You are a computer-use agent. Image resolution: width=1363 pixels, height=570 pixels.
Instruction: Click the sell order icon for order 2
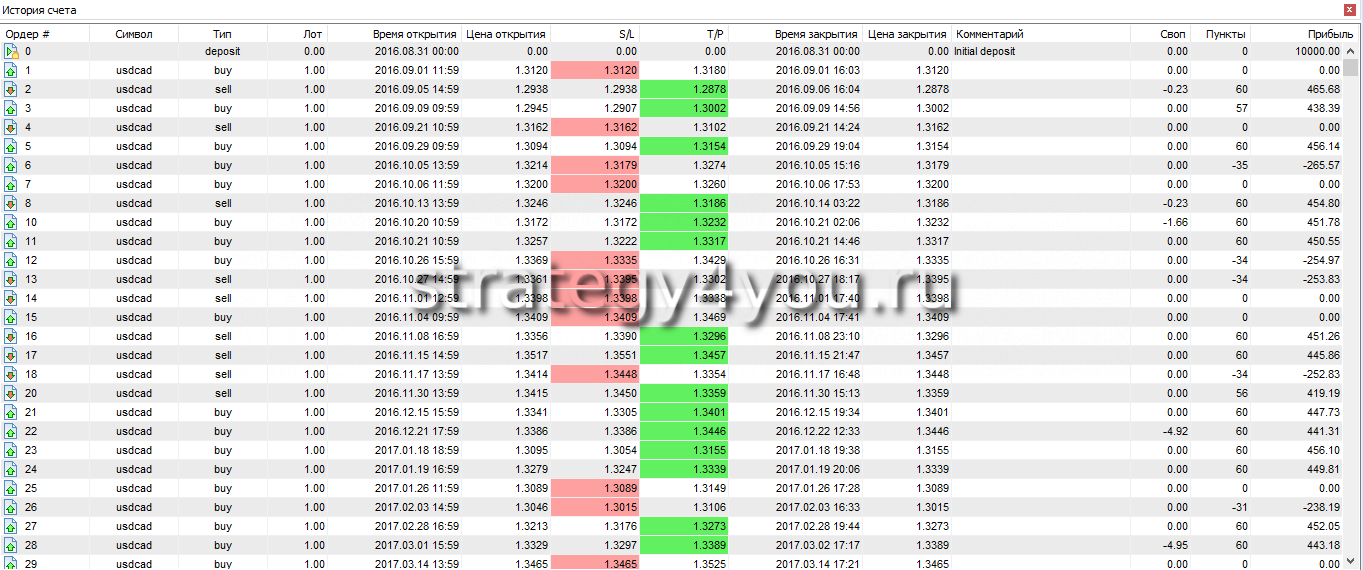(12, 90)
